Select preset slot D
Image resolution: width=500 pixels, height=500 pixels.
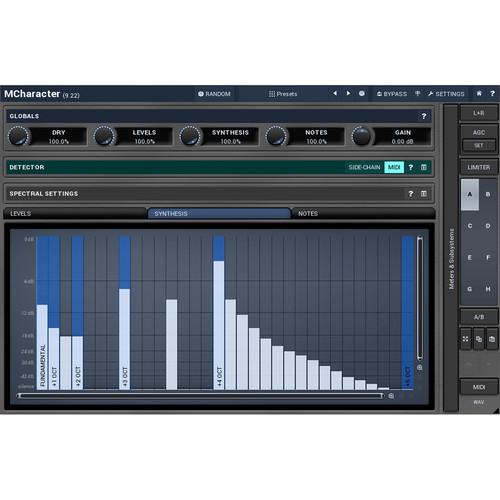tap(488, 226)
